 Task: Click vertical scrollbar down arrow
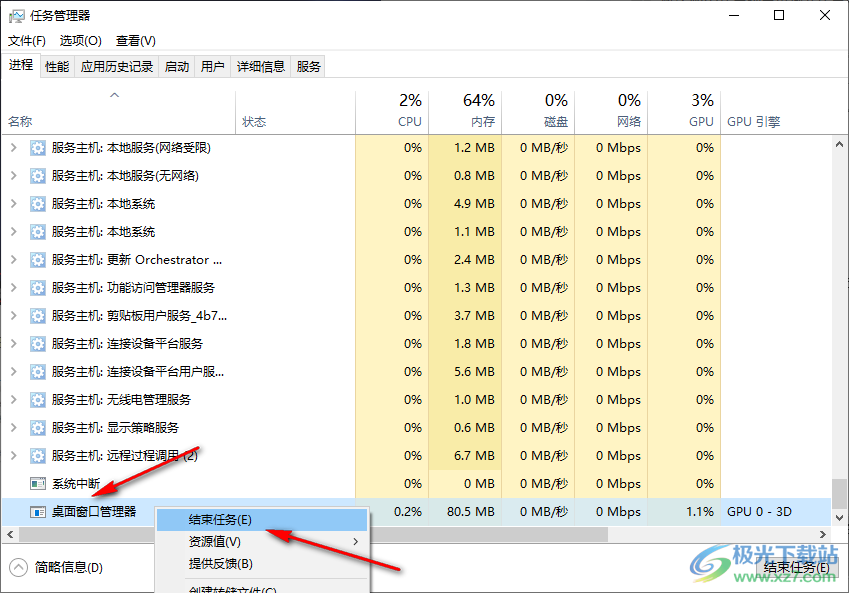pos(839,518)
